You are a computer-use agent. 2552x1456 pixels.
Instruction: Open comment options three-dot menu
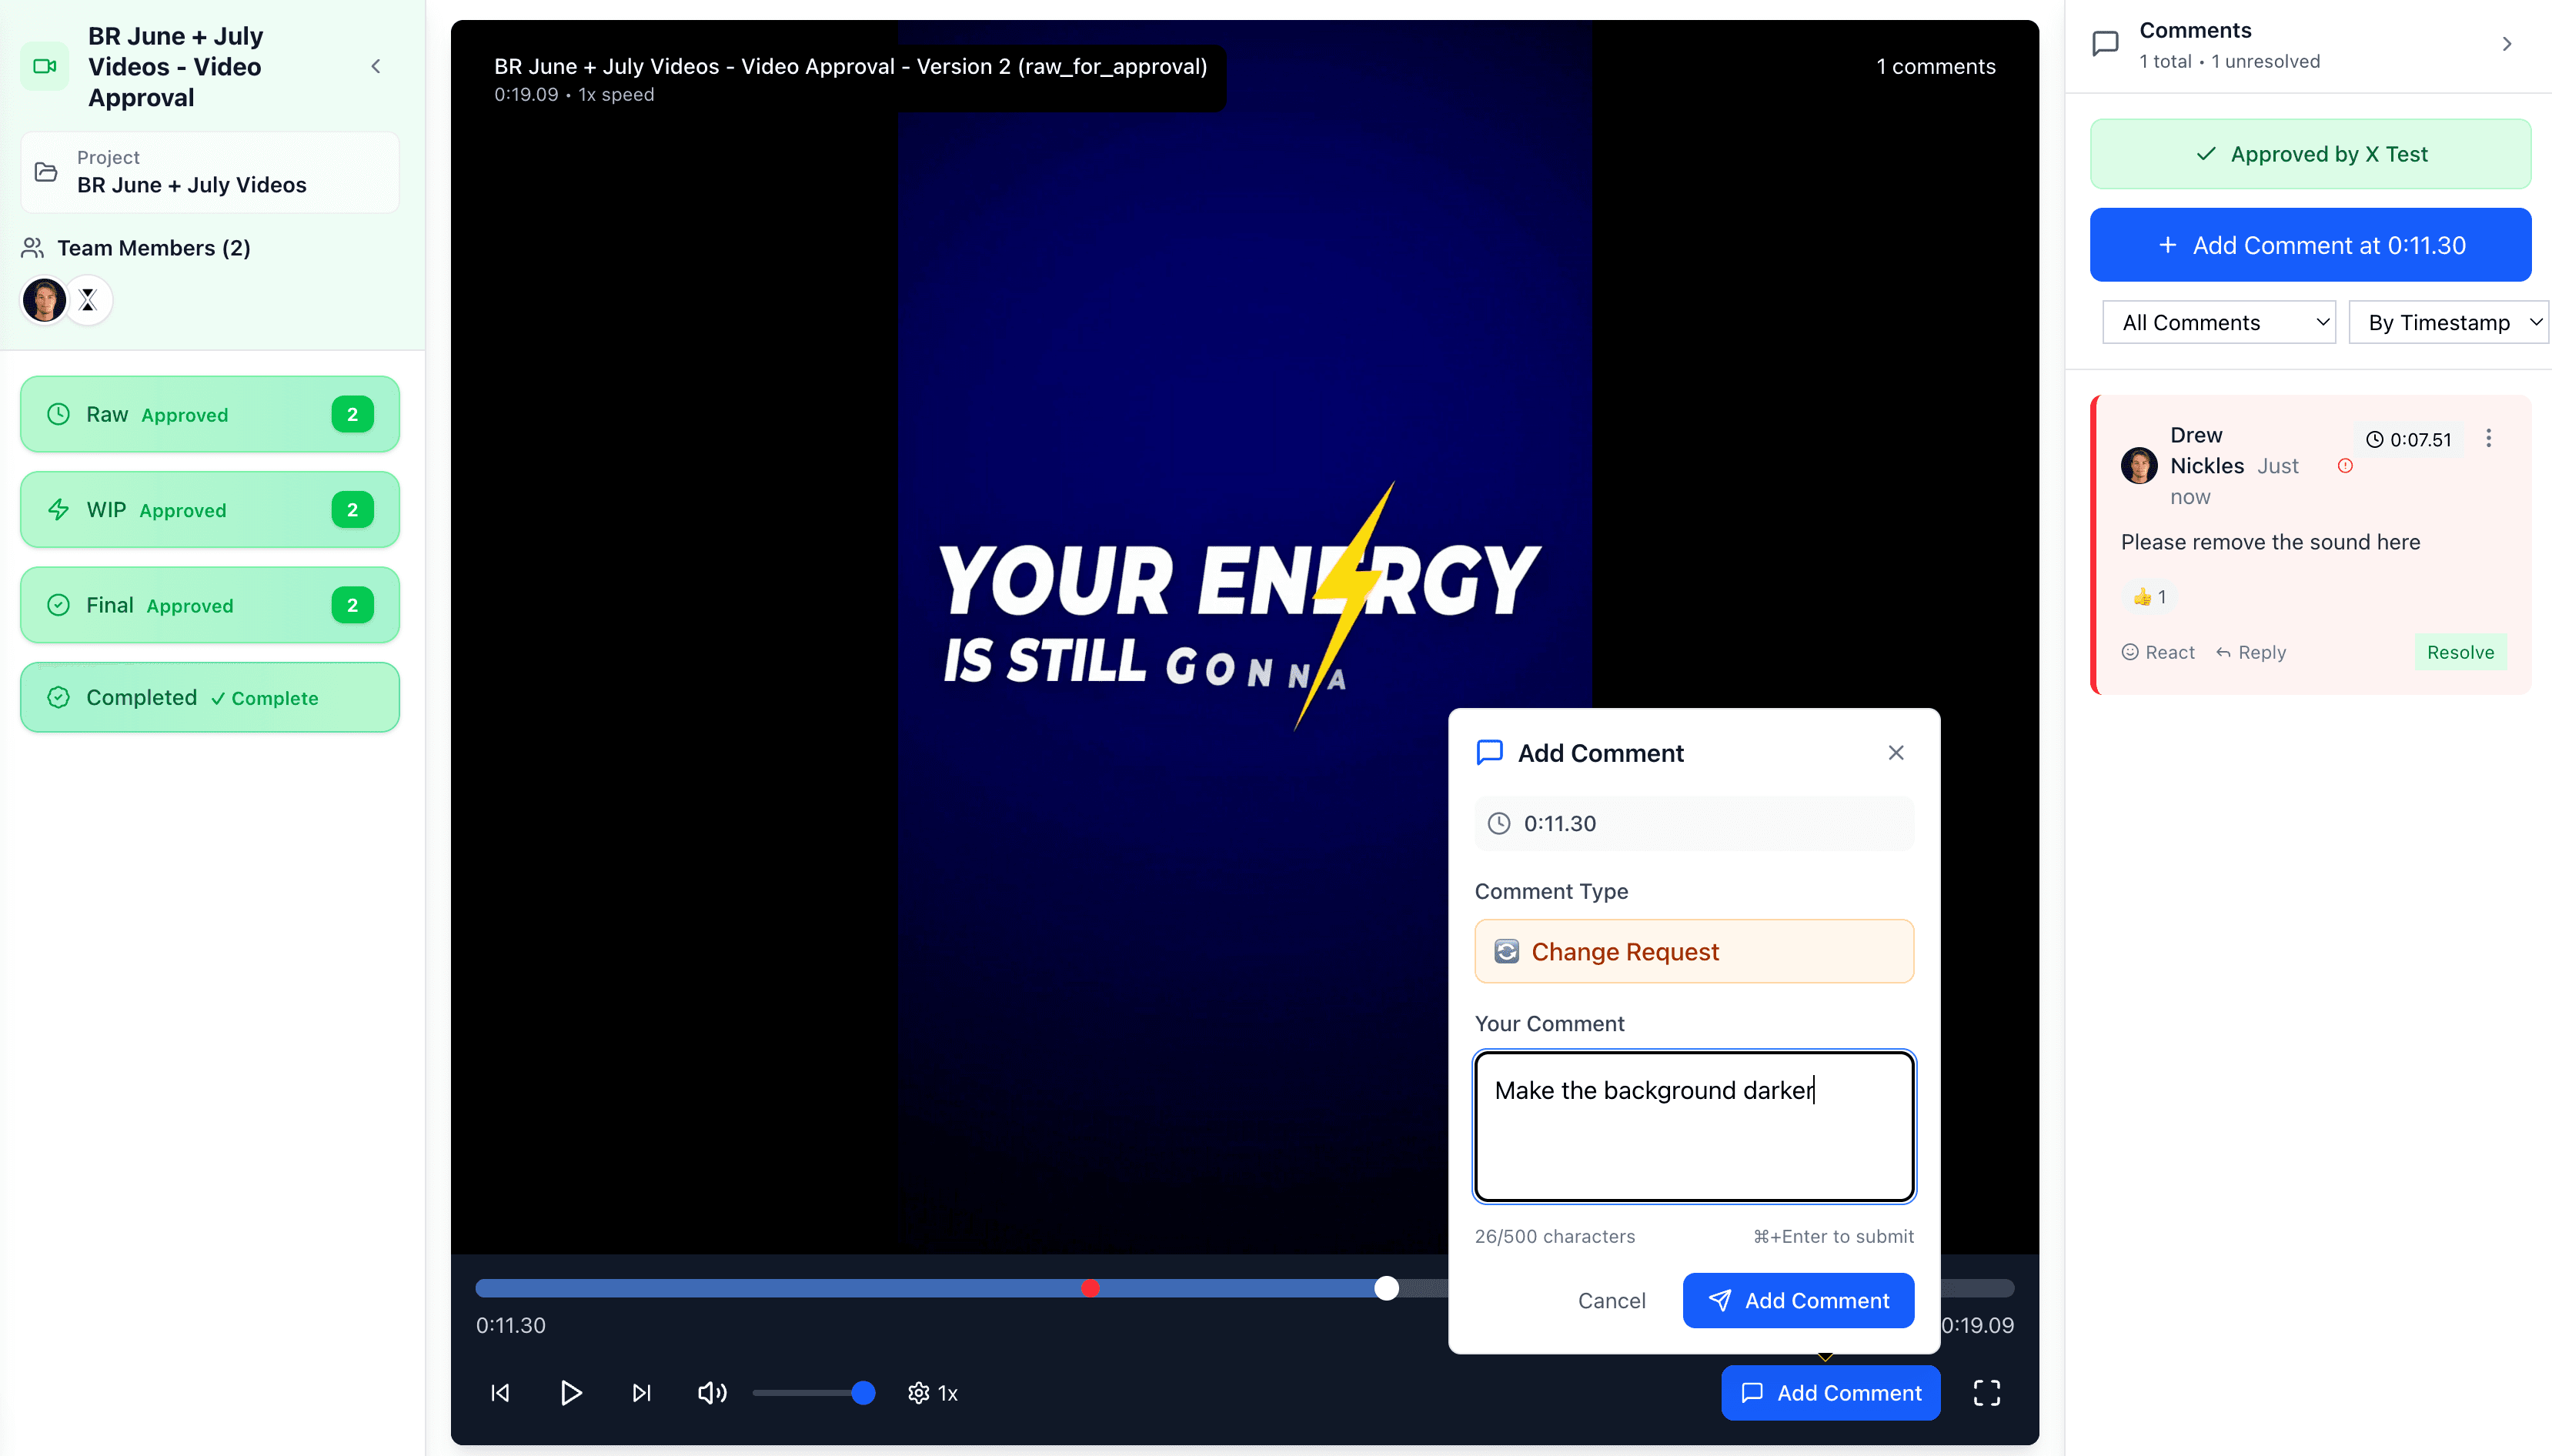click(x=2488, y=438)
